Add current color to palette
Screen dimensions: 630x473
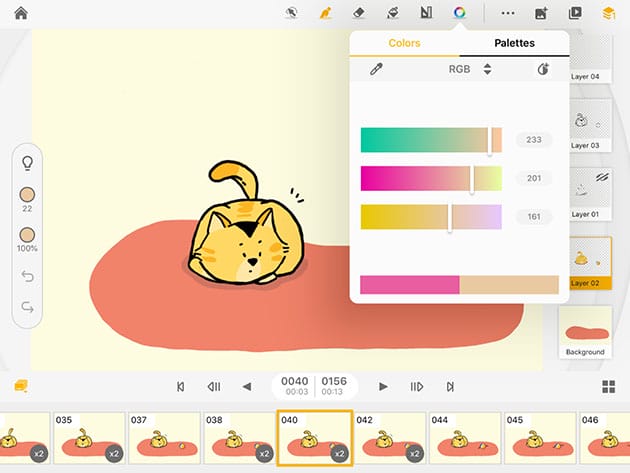click(543, 69)
